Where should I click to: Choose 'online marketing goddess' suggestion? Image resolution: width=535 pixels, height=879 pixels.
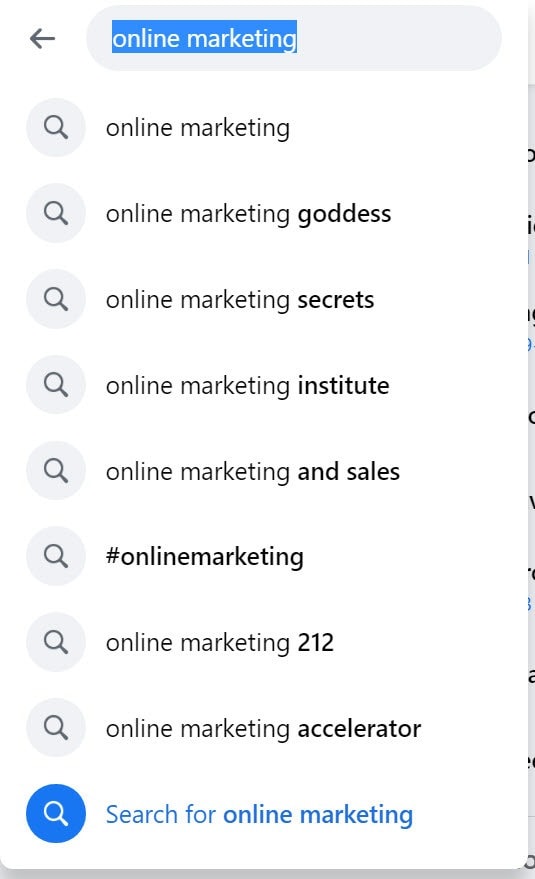264,213
